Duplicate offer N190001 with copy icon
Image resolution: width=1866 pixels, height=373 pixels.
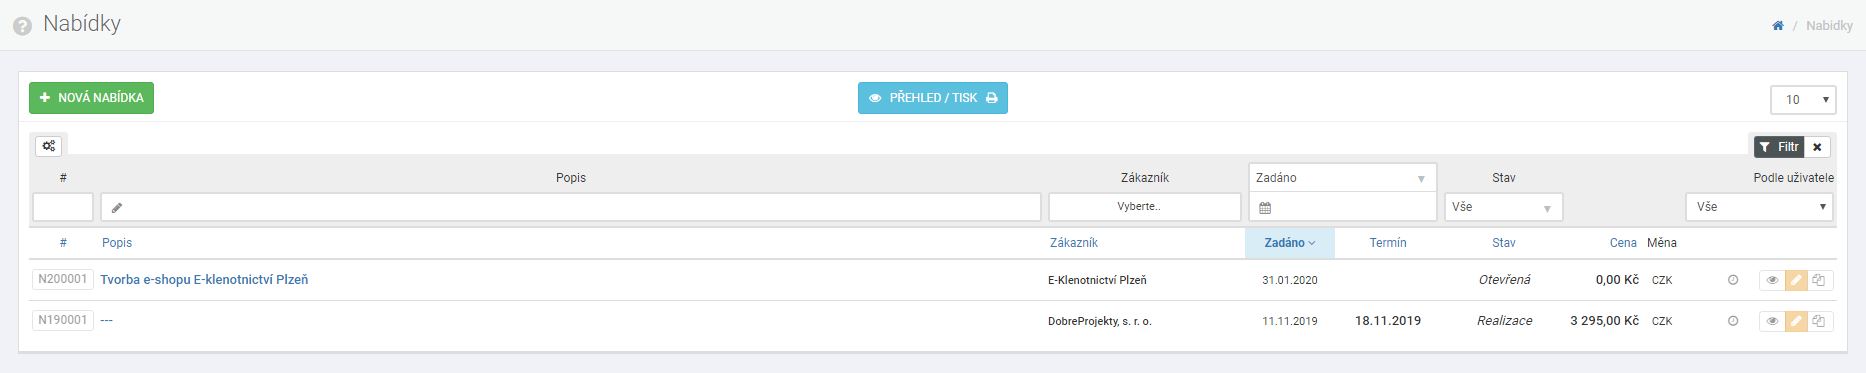click(1819, 321)
